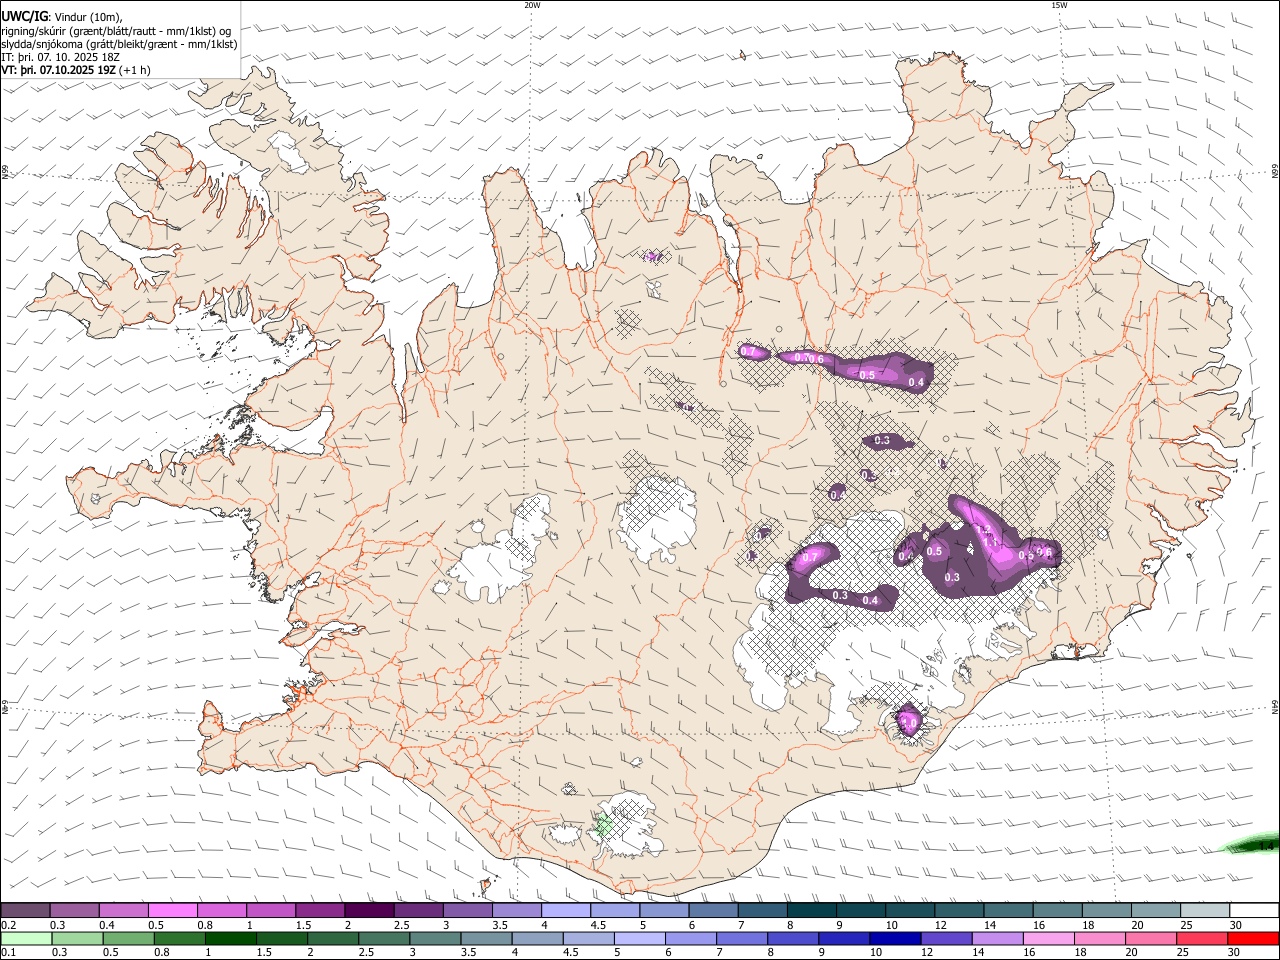Click the pale gray upper swatch between 25 and 30
This screenshot has width=1280, height=960.
pos(1205,910)
